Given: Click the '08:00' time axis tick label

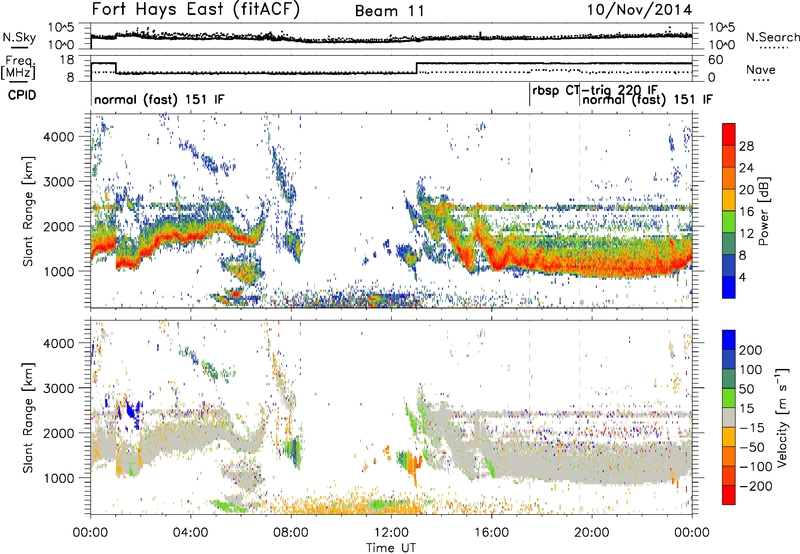Looking at the screenshot, I should [x=290, y=533].
